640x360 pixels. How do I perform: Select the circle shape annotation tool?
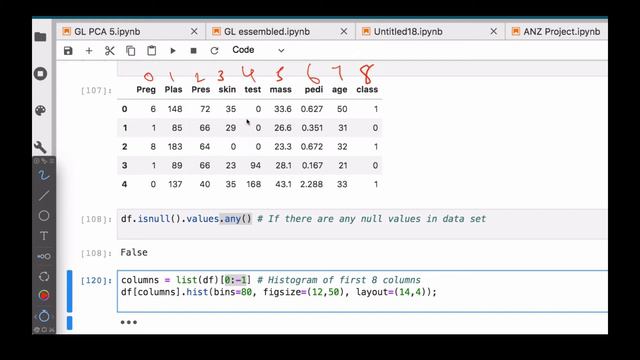(44, 216)
